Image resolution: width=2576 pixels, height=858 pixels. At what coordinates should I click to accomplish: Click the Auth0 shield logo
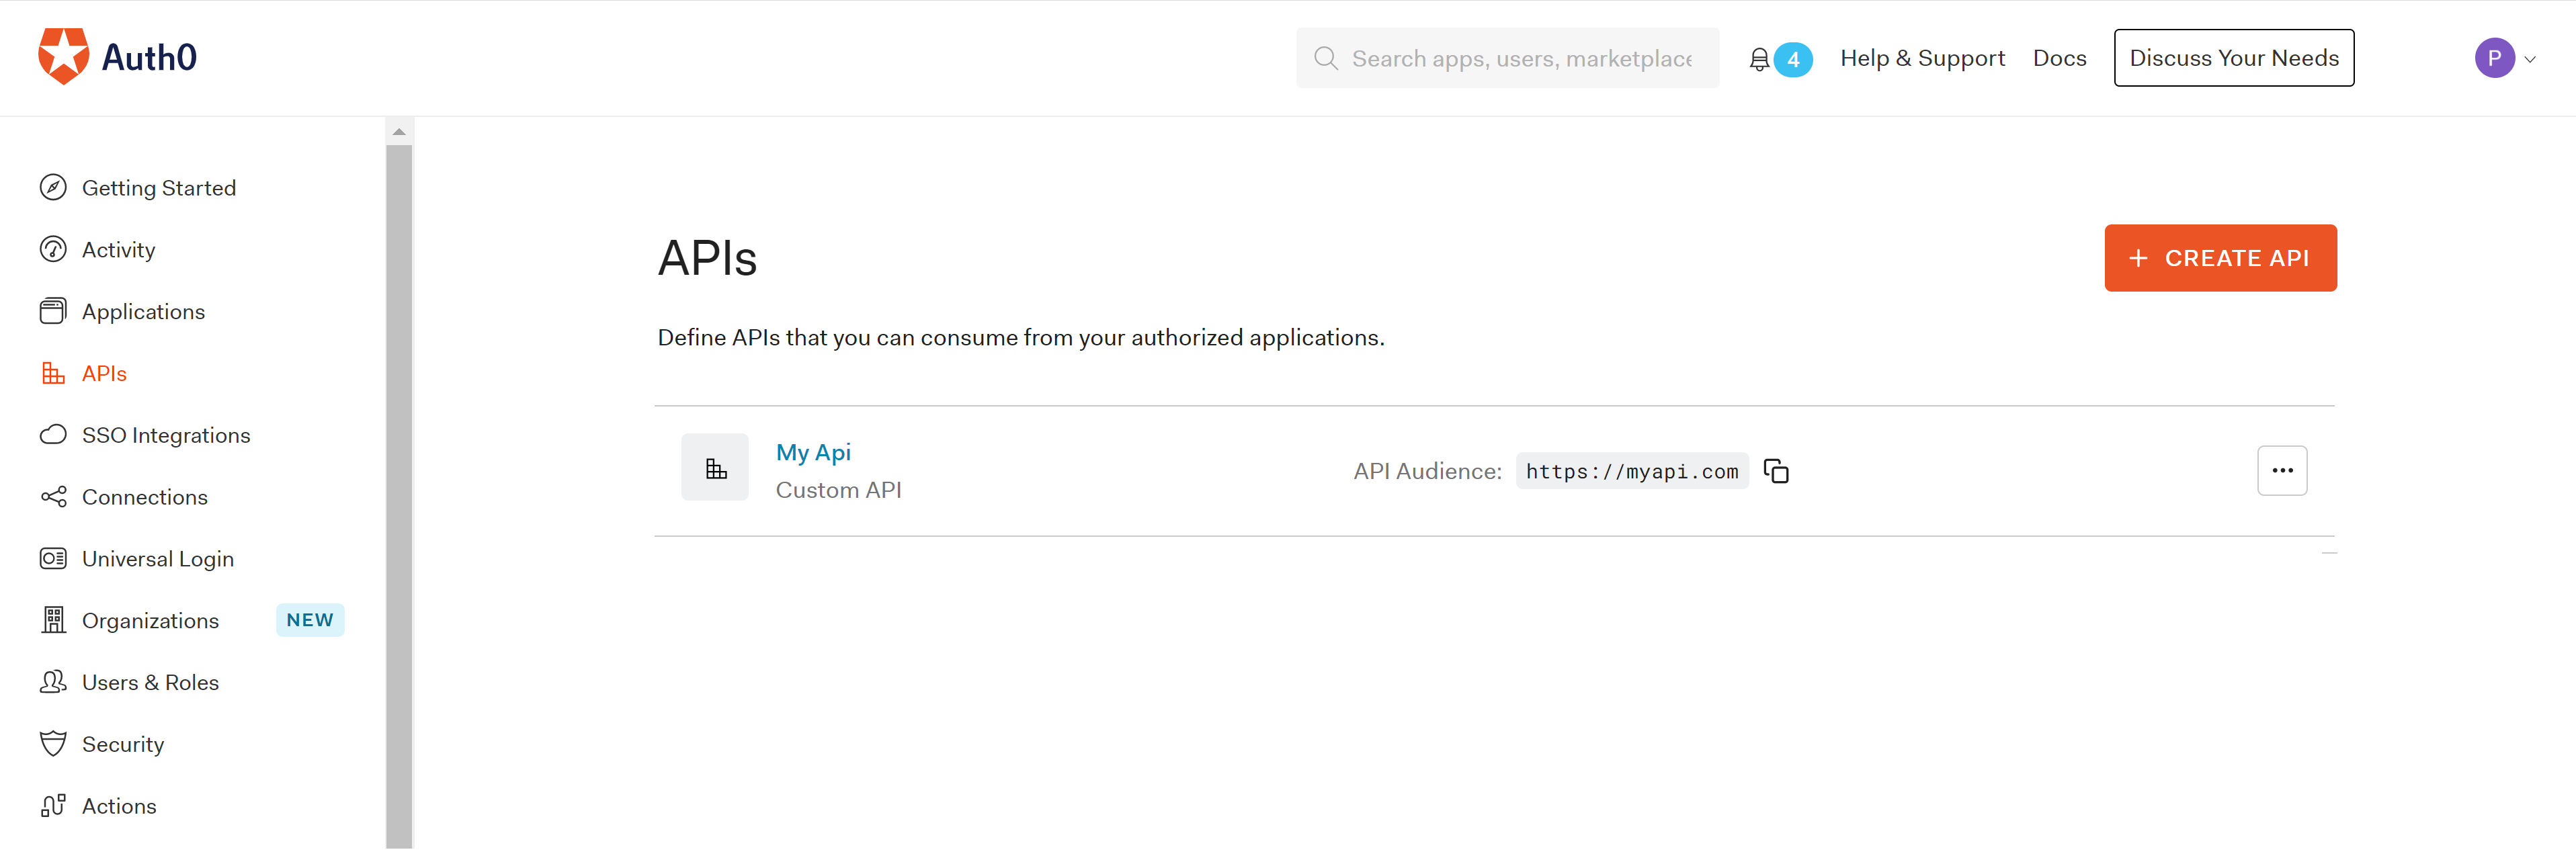point(63,56)
